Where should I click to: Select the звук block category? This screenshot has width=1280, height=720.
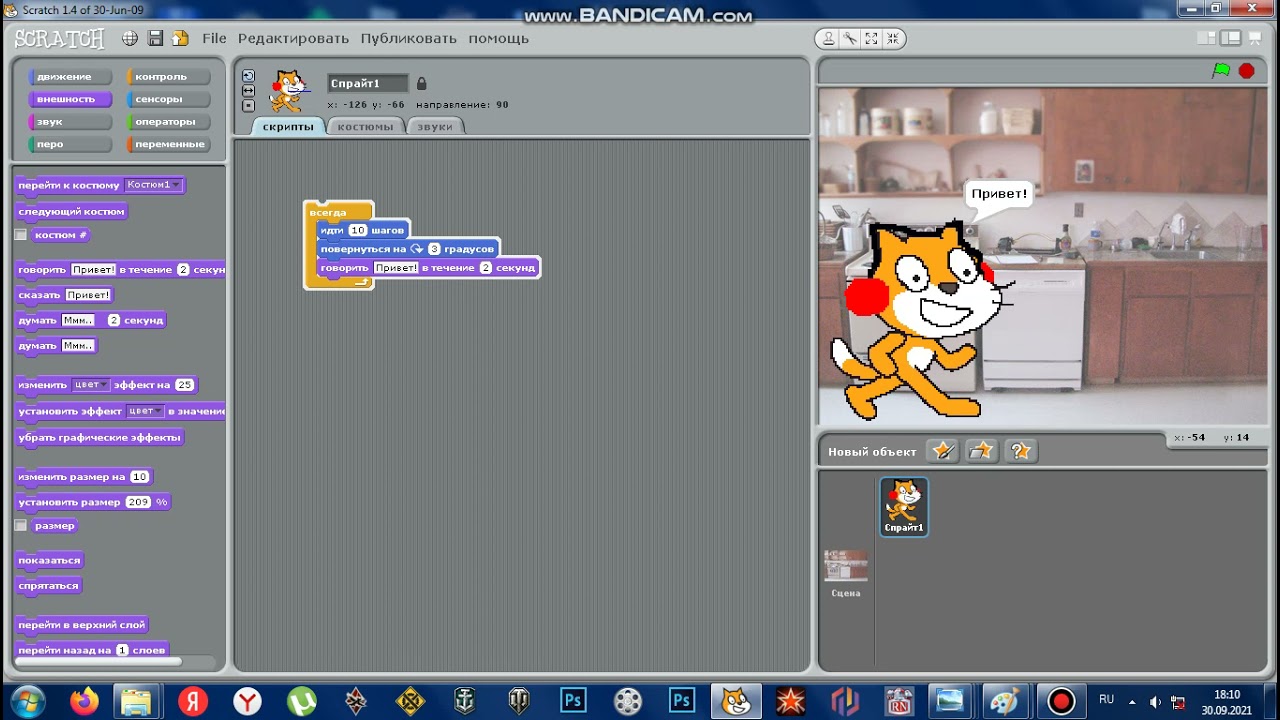click(69, 122)
